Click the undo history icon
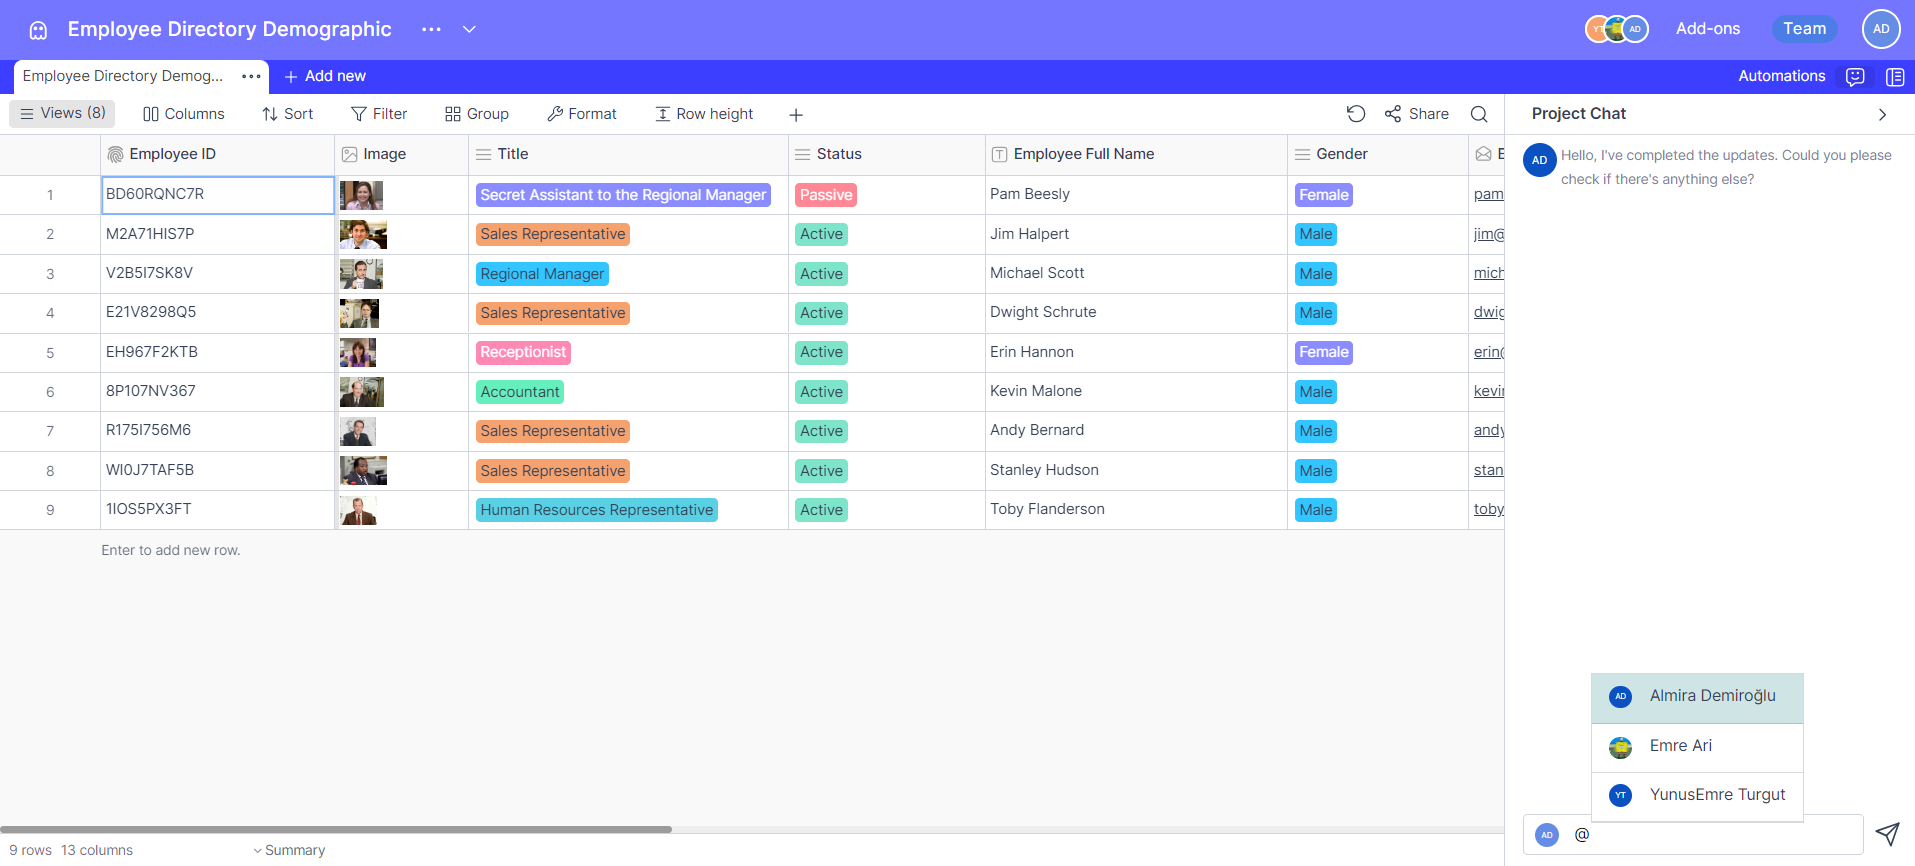Screen dimensions: 1915x866 point(1355,114)
